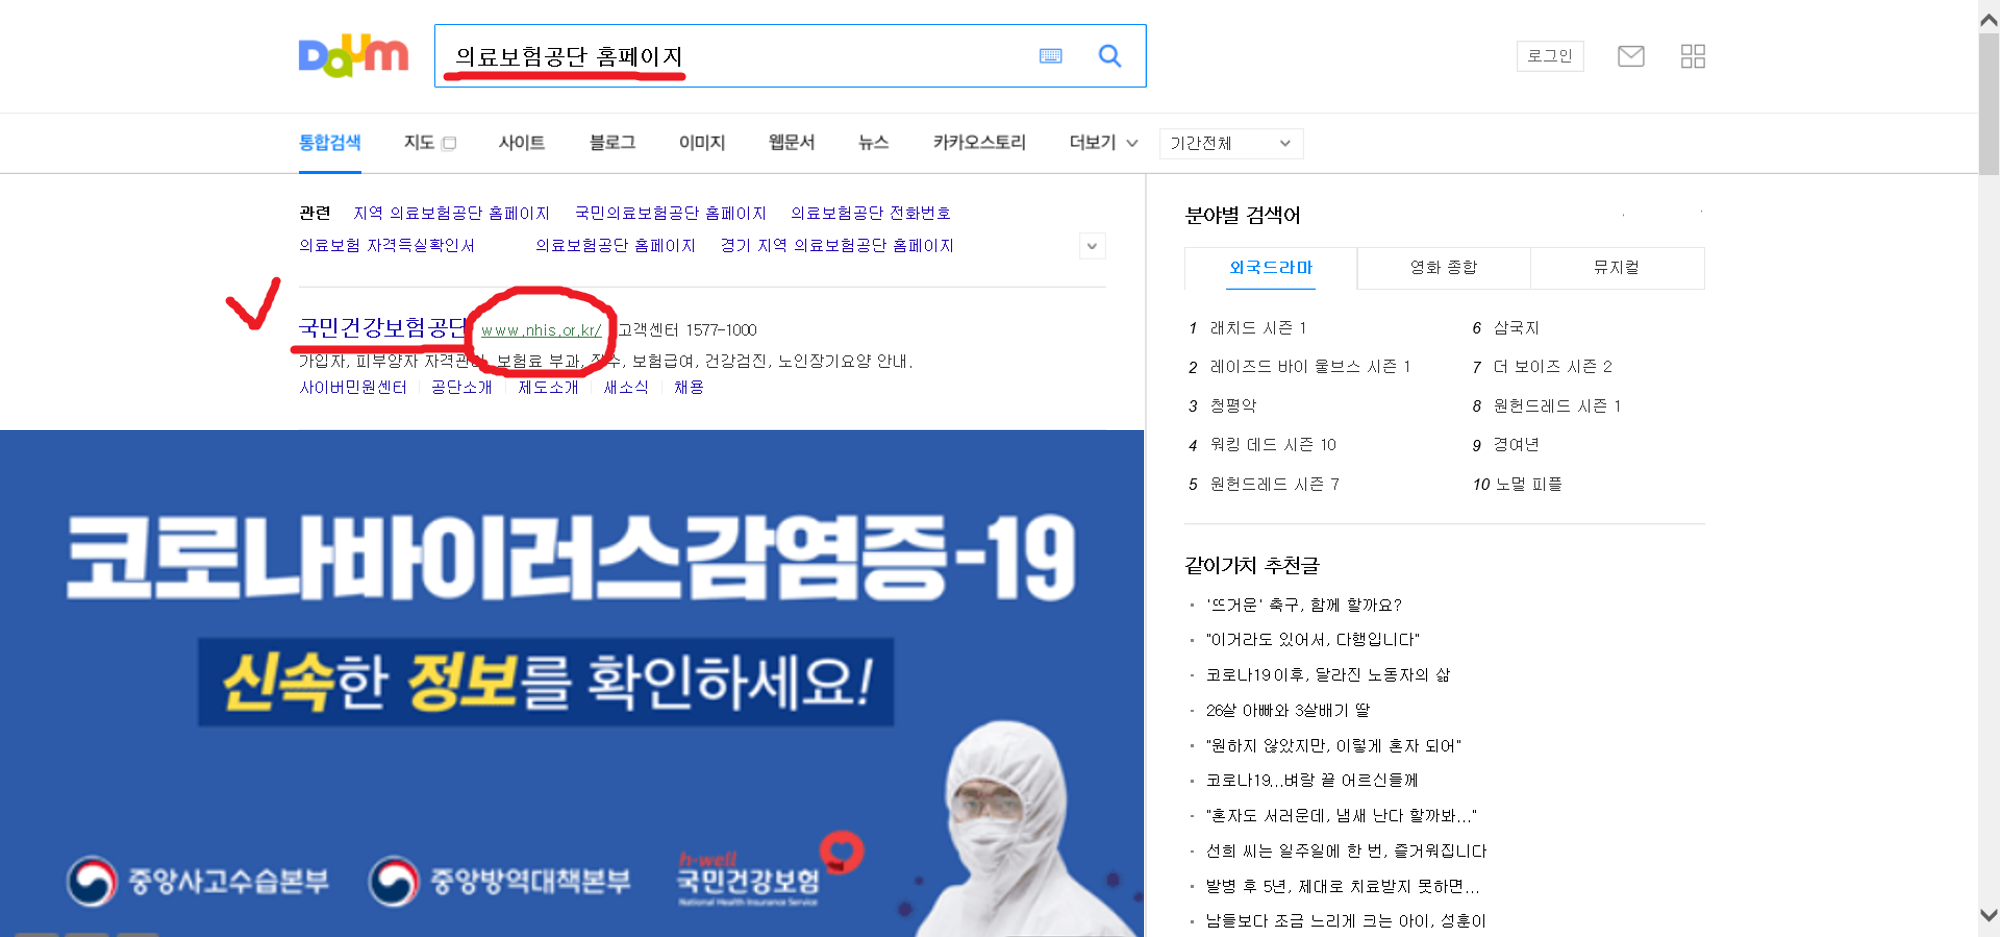Open article 26살 아빠와 3살배기 딸

1288,710
